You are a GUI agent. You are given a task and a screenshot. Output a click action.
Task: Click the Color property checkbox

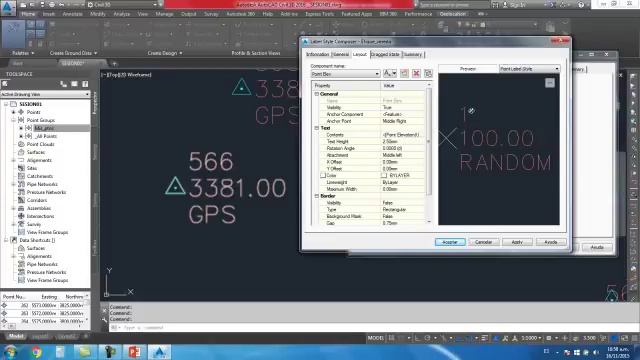323,176
